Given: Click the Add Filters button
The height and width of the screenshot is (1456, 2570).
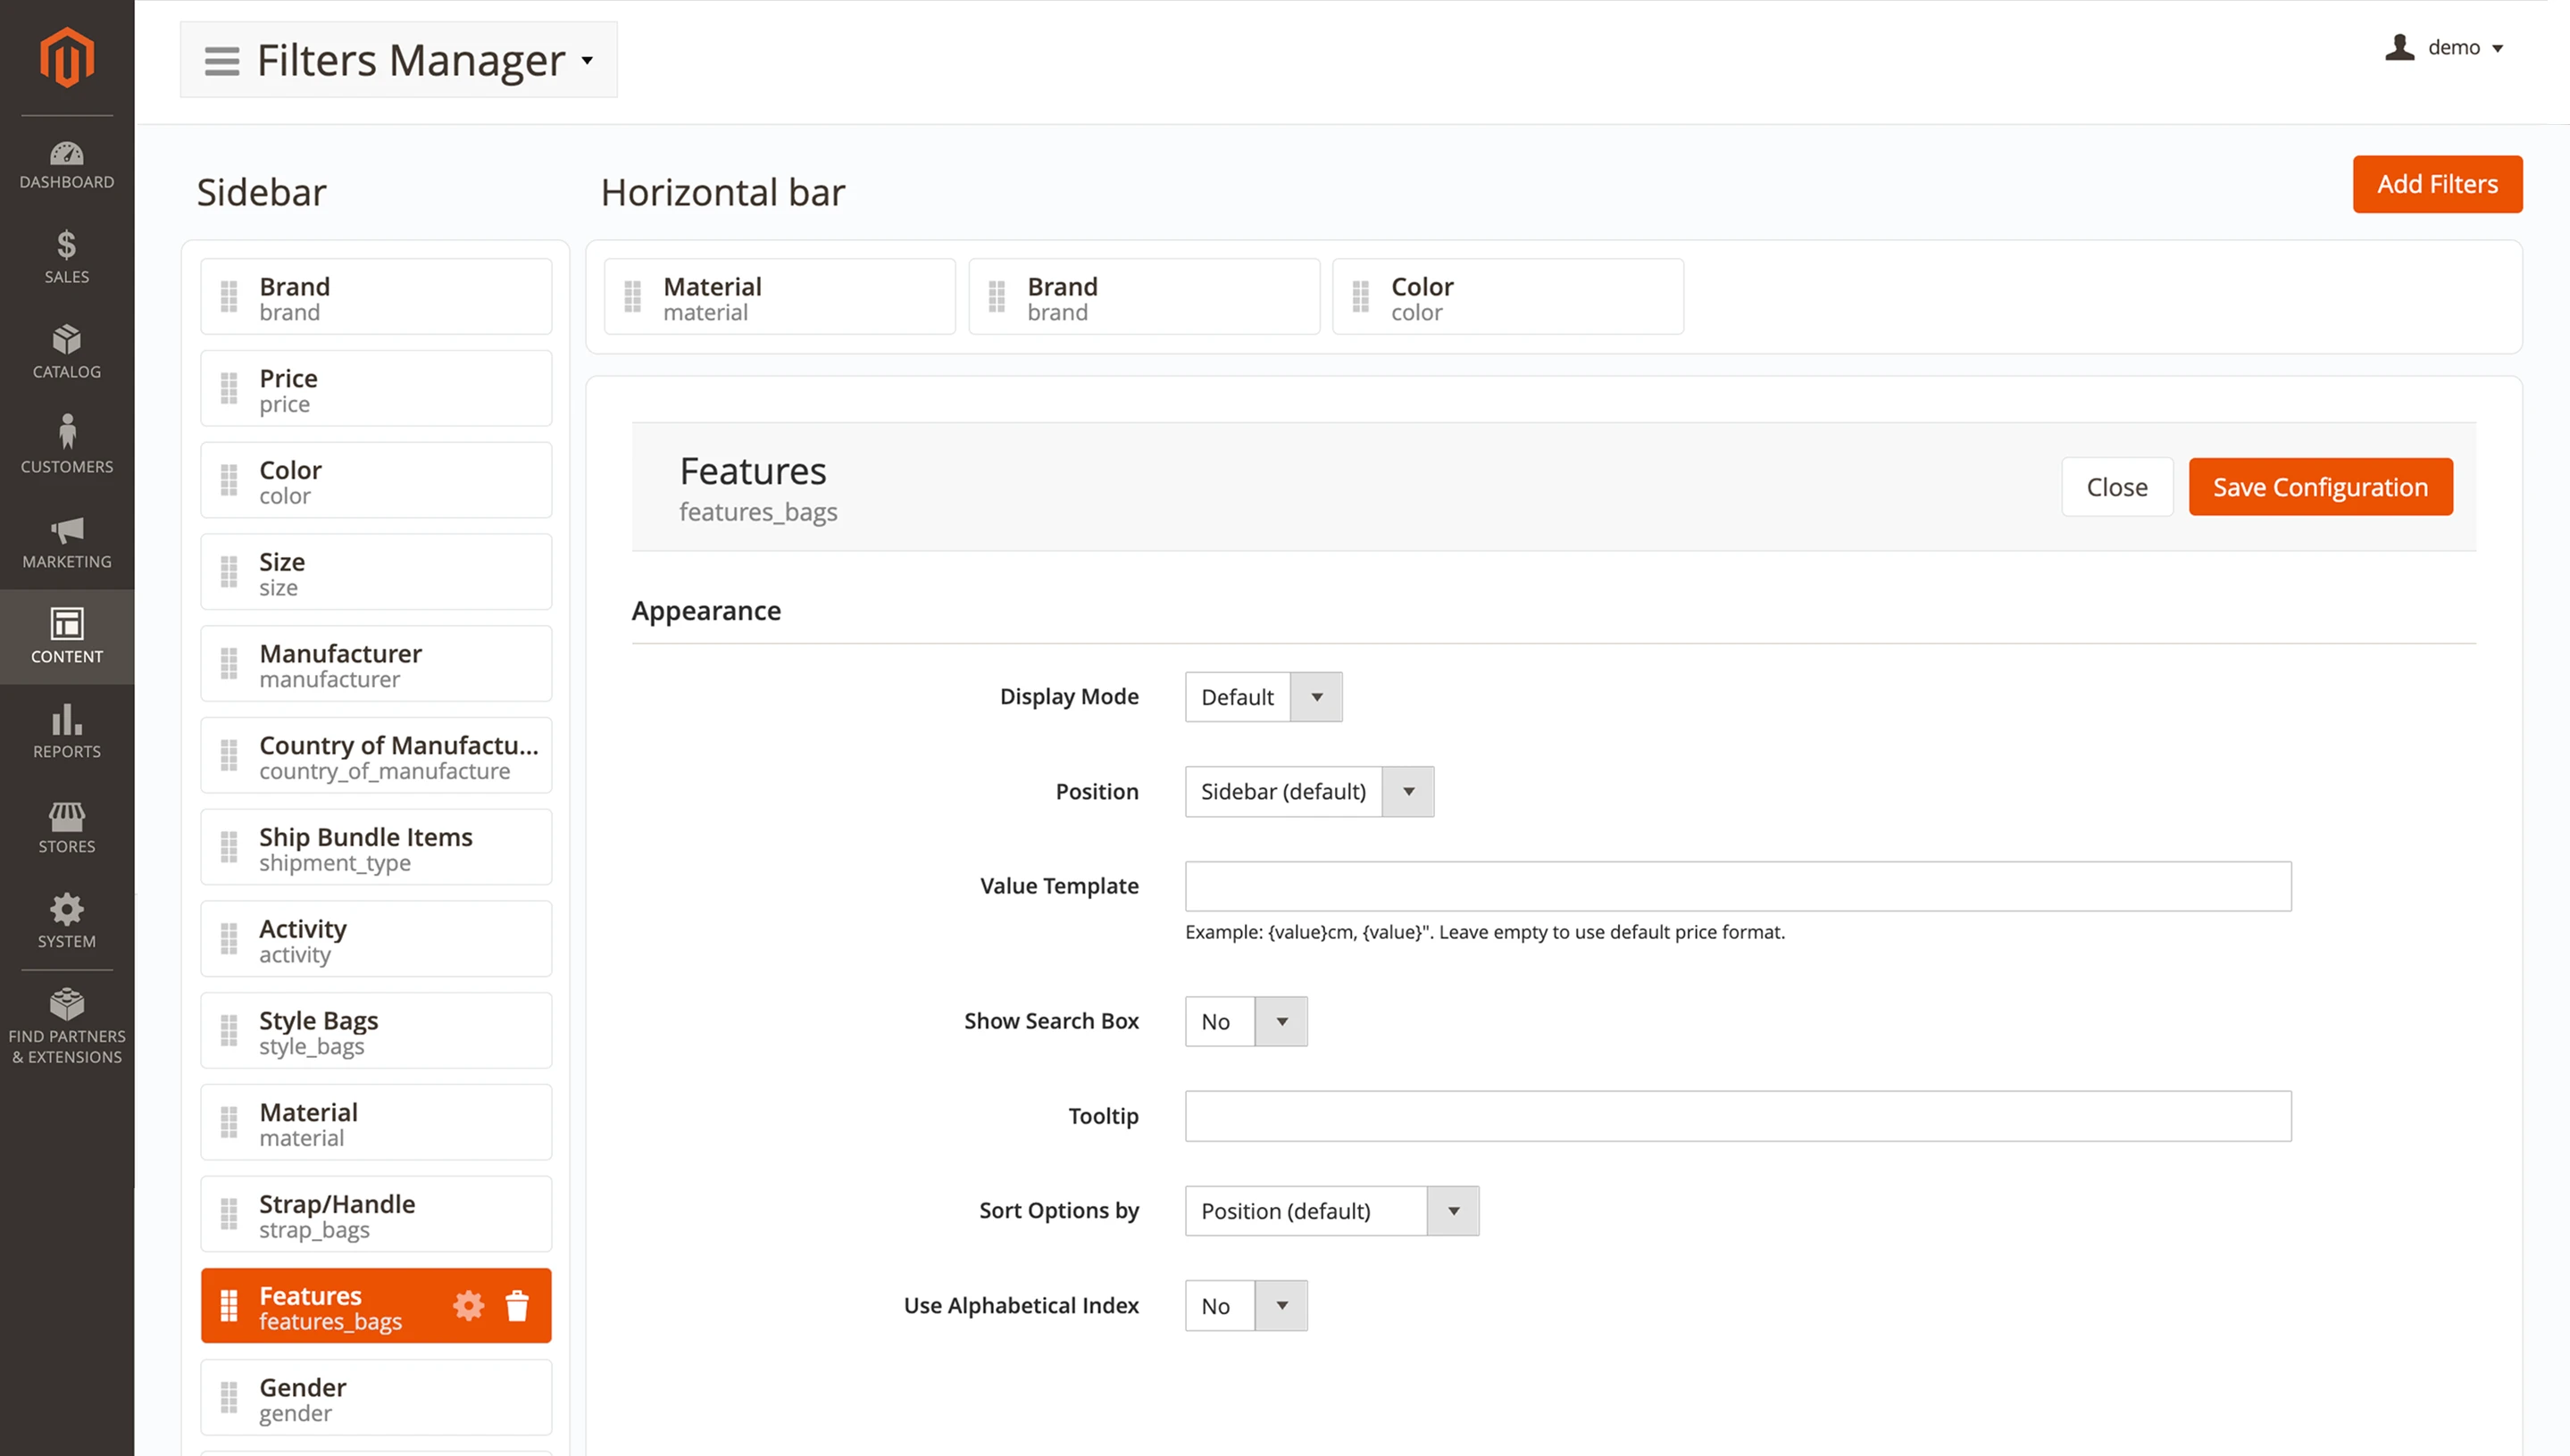Looking at the screenshot, I should click(x=2437, y=184).
